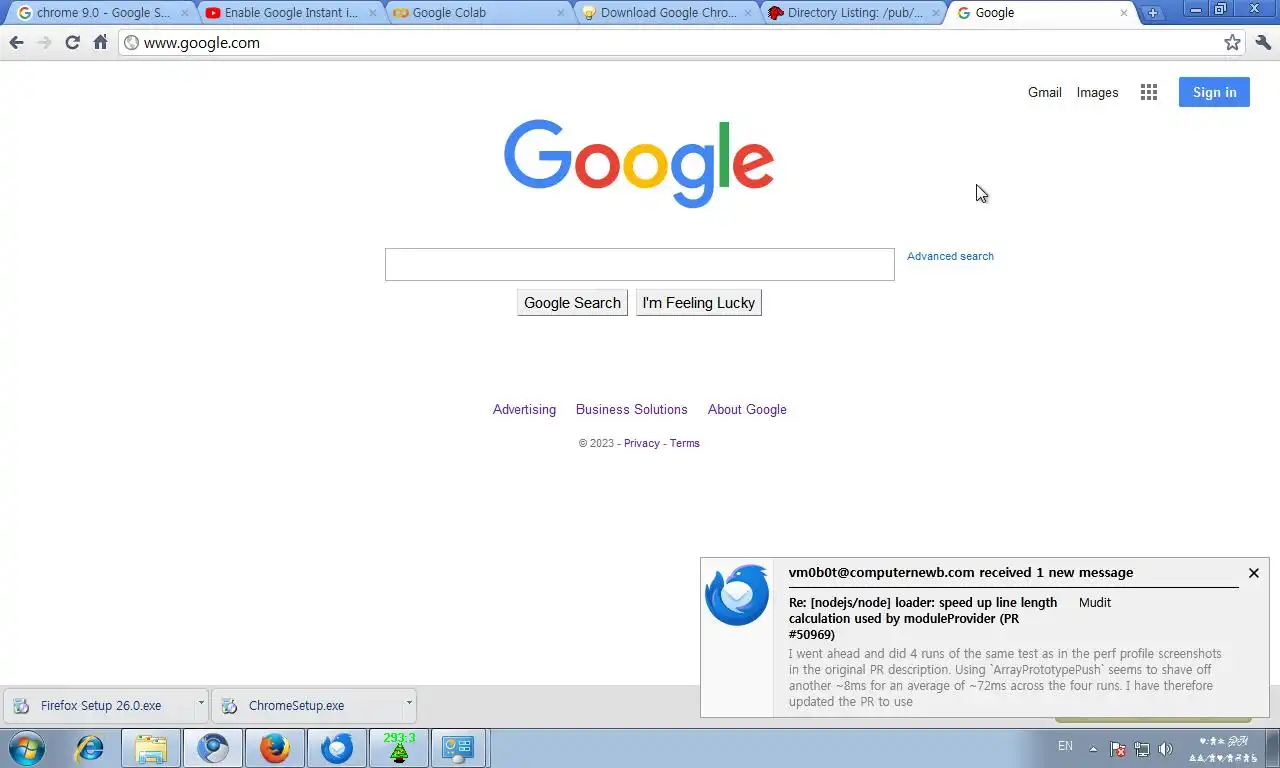Screen dimensions: 1280x768
Task: Close the 'Download Google Chro...' tab
Action: click(x=747, y=13)
